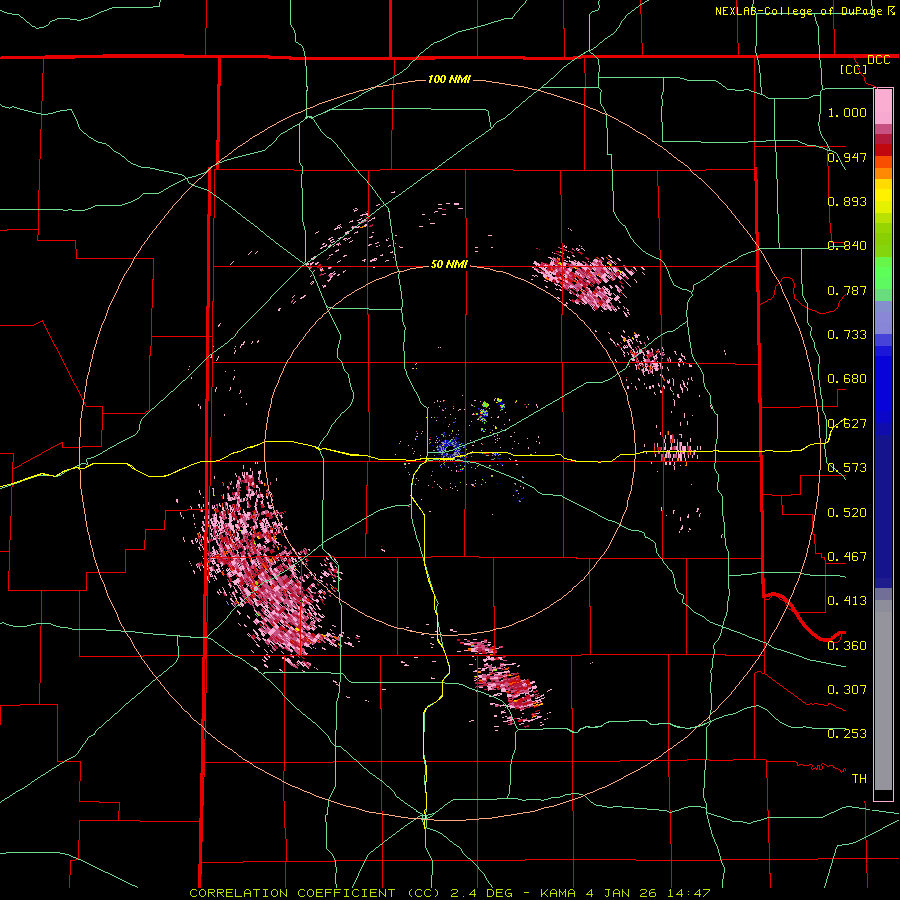Click the NEXLAB-College of DuPage watermark text

pyautogui.click(x=804, y=11)
